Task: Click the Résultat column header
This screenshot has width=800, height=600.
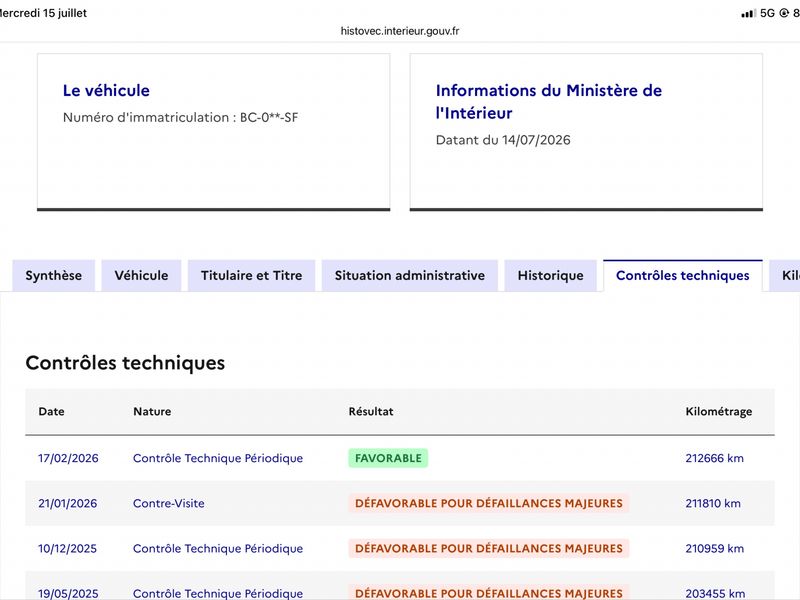Action: point(371,411)
